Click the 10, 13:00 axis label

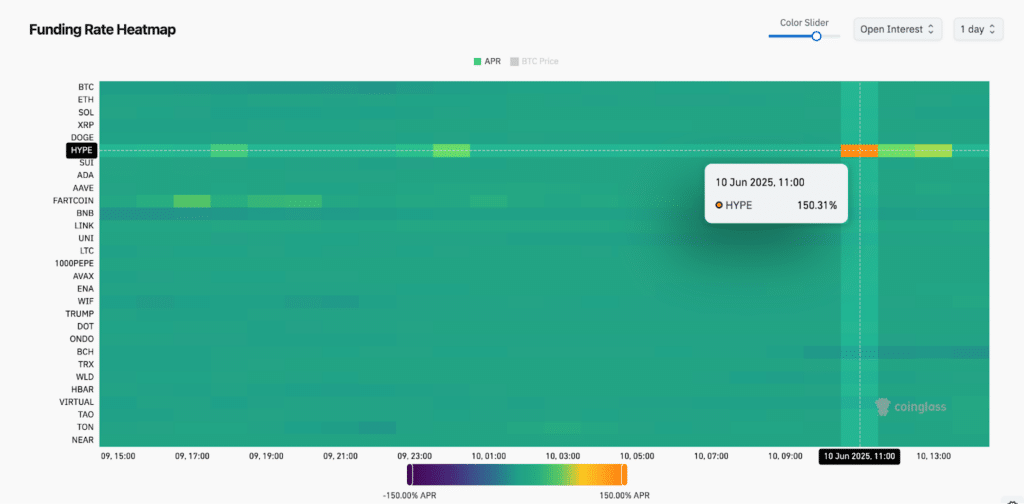coord(934,457)
